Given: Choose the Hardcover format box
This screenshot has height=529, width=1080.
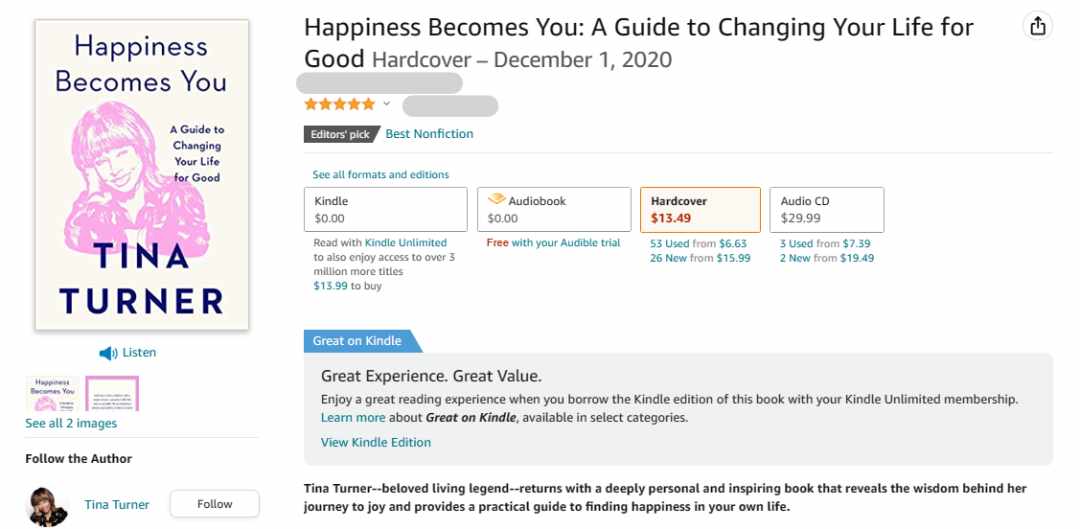Looking at the screenshot, I should [x=700, y=209].
